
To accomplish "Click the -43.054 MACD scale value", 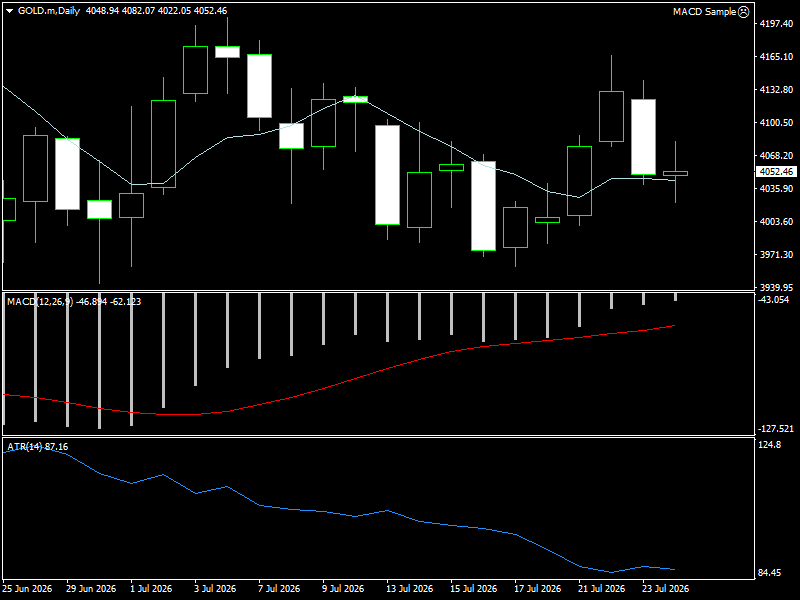I will 773,299.
